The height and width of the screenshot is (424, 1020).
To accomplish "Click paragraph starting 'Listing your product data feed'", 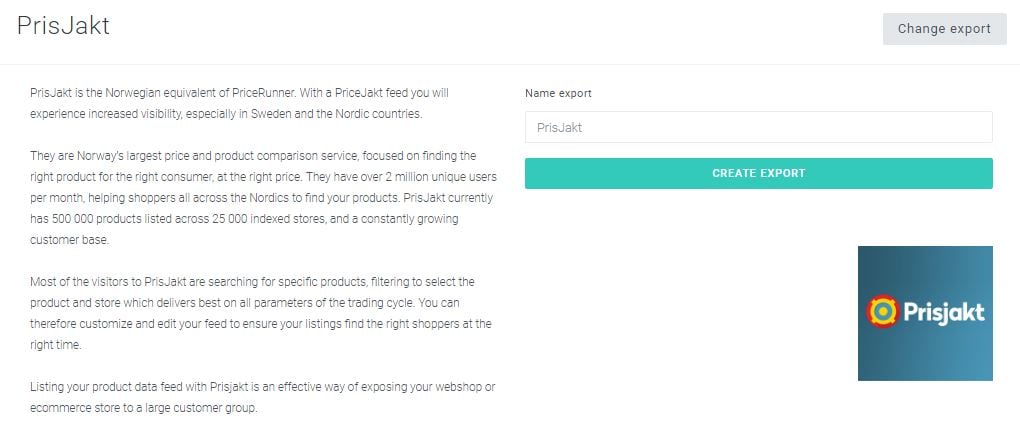I will tap(263, 397).
